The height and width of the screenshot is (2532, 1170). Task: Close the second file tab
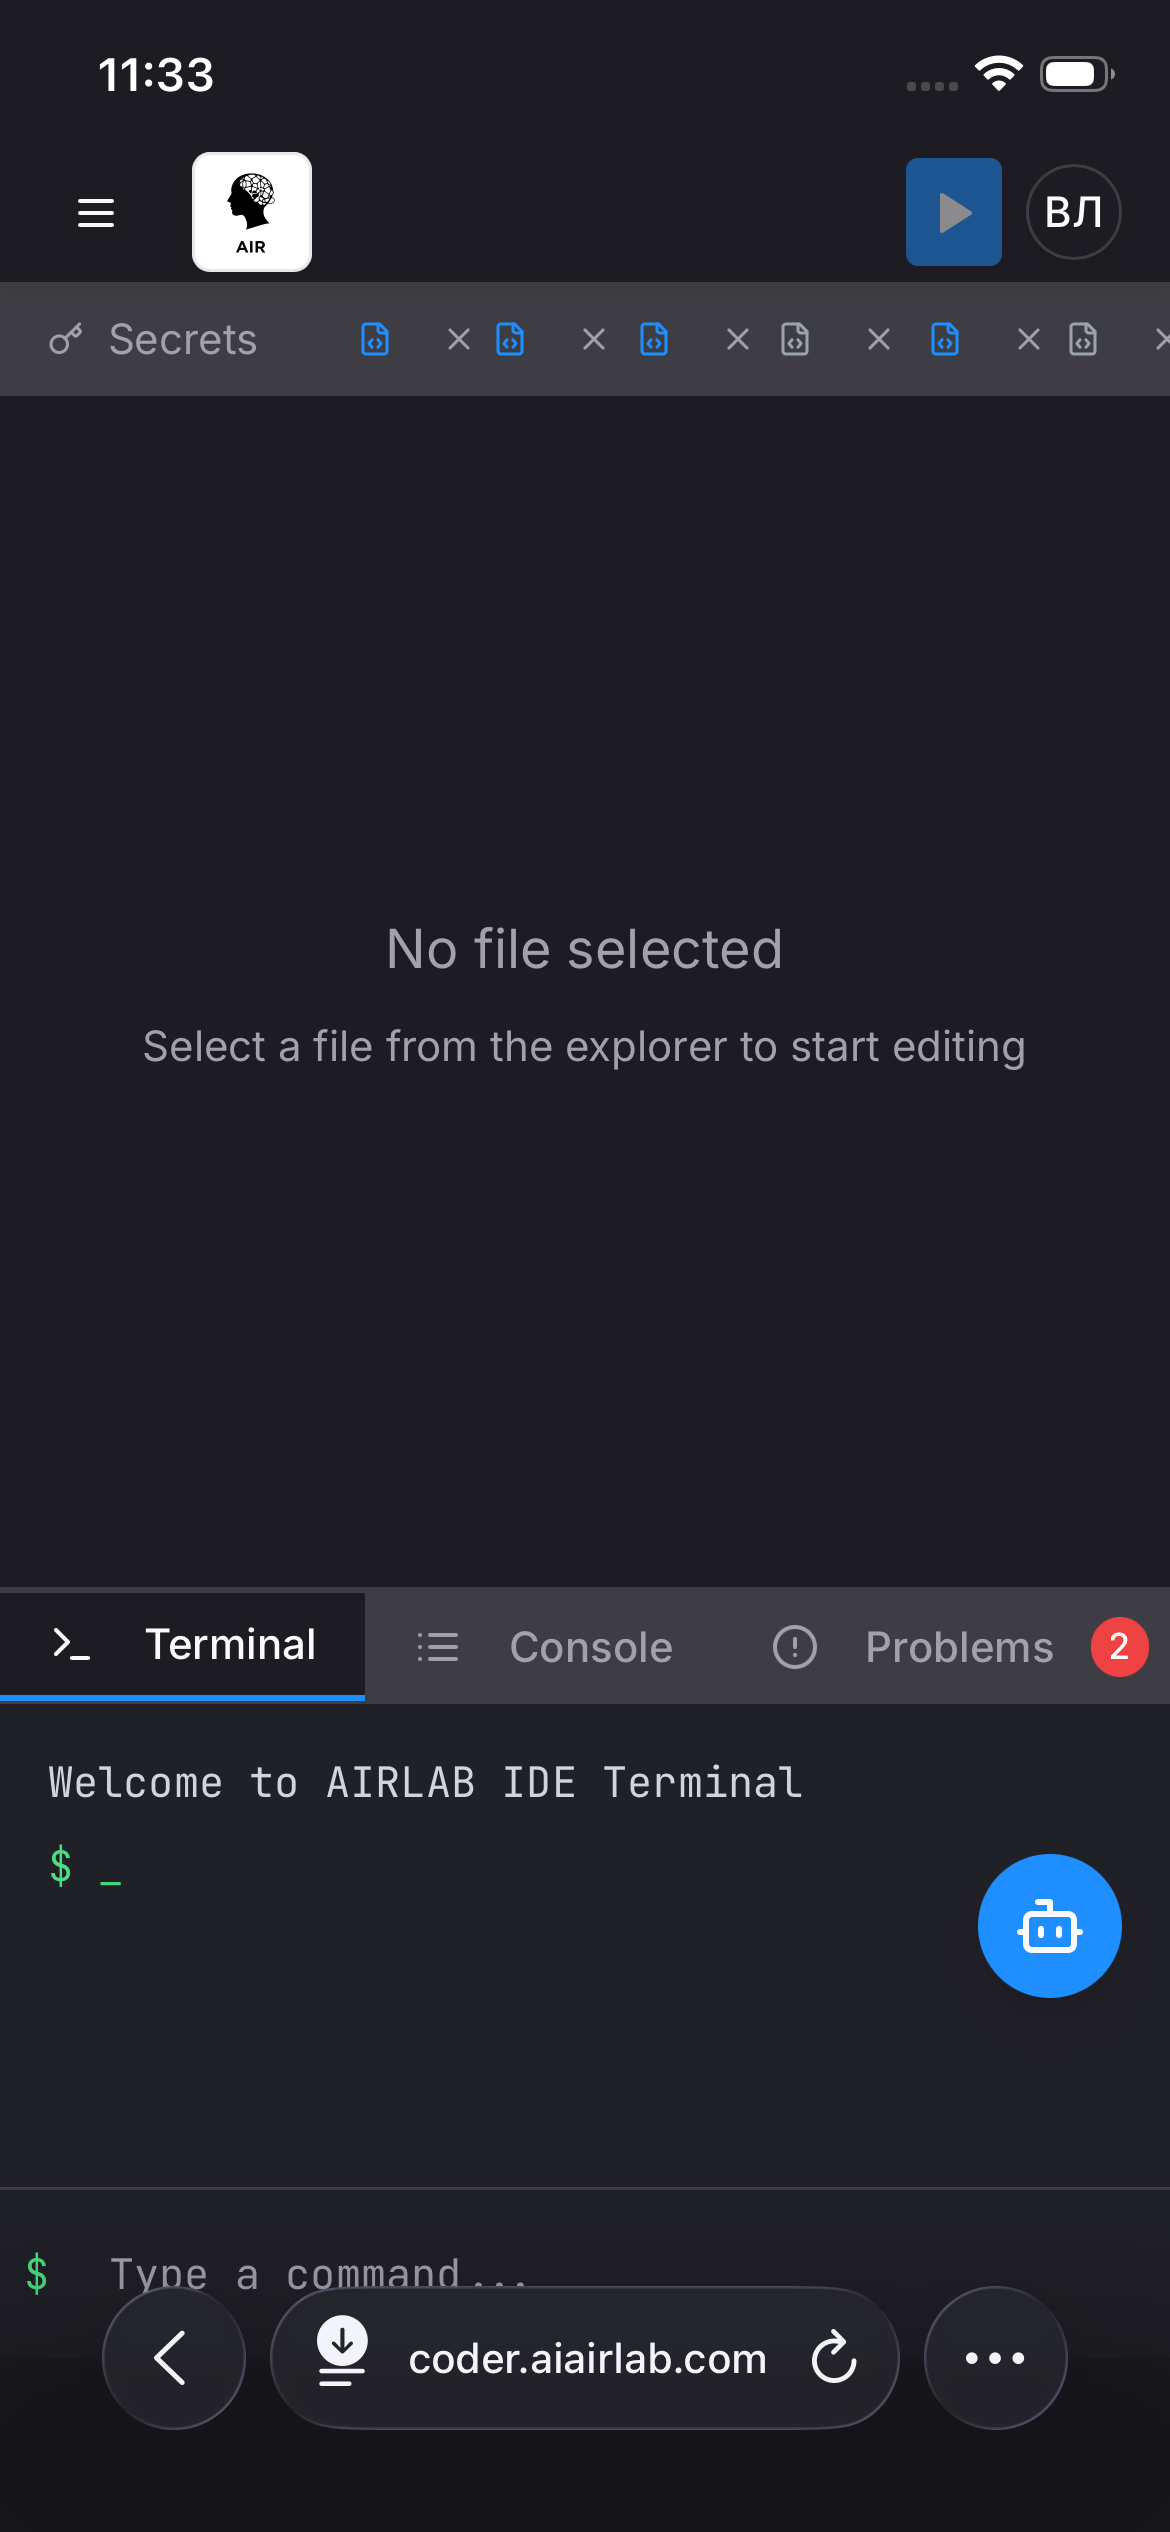point(594,340)
